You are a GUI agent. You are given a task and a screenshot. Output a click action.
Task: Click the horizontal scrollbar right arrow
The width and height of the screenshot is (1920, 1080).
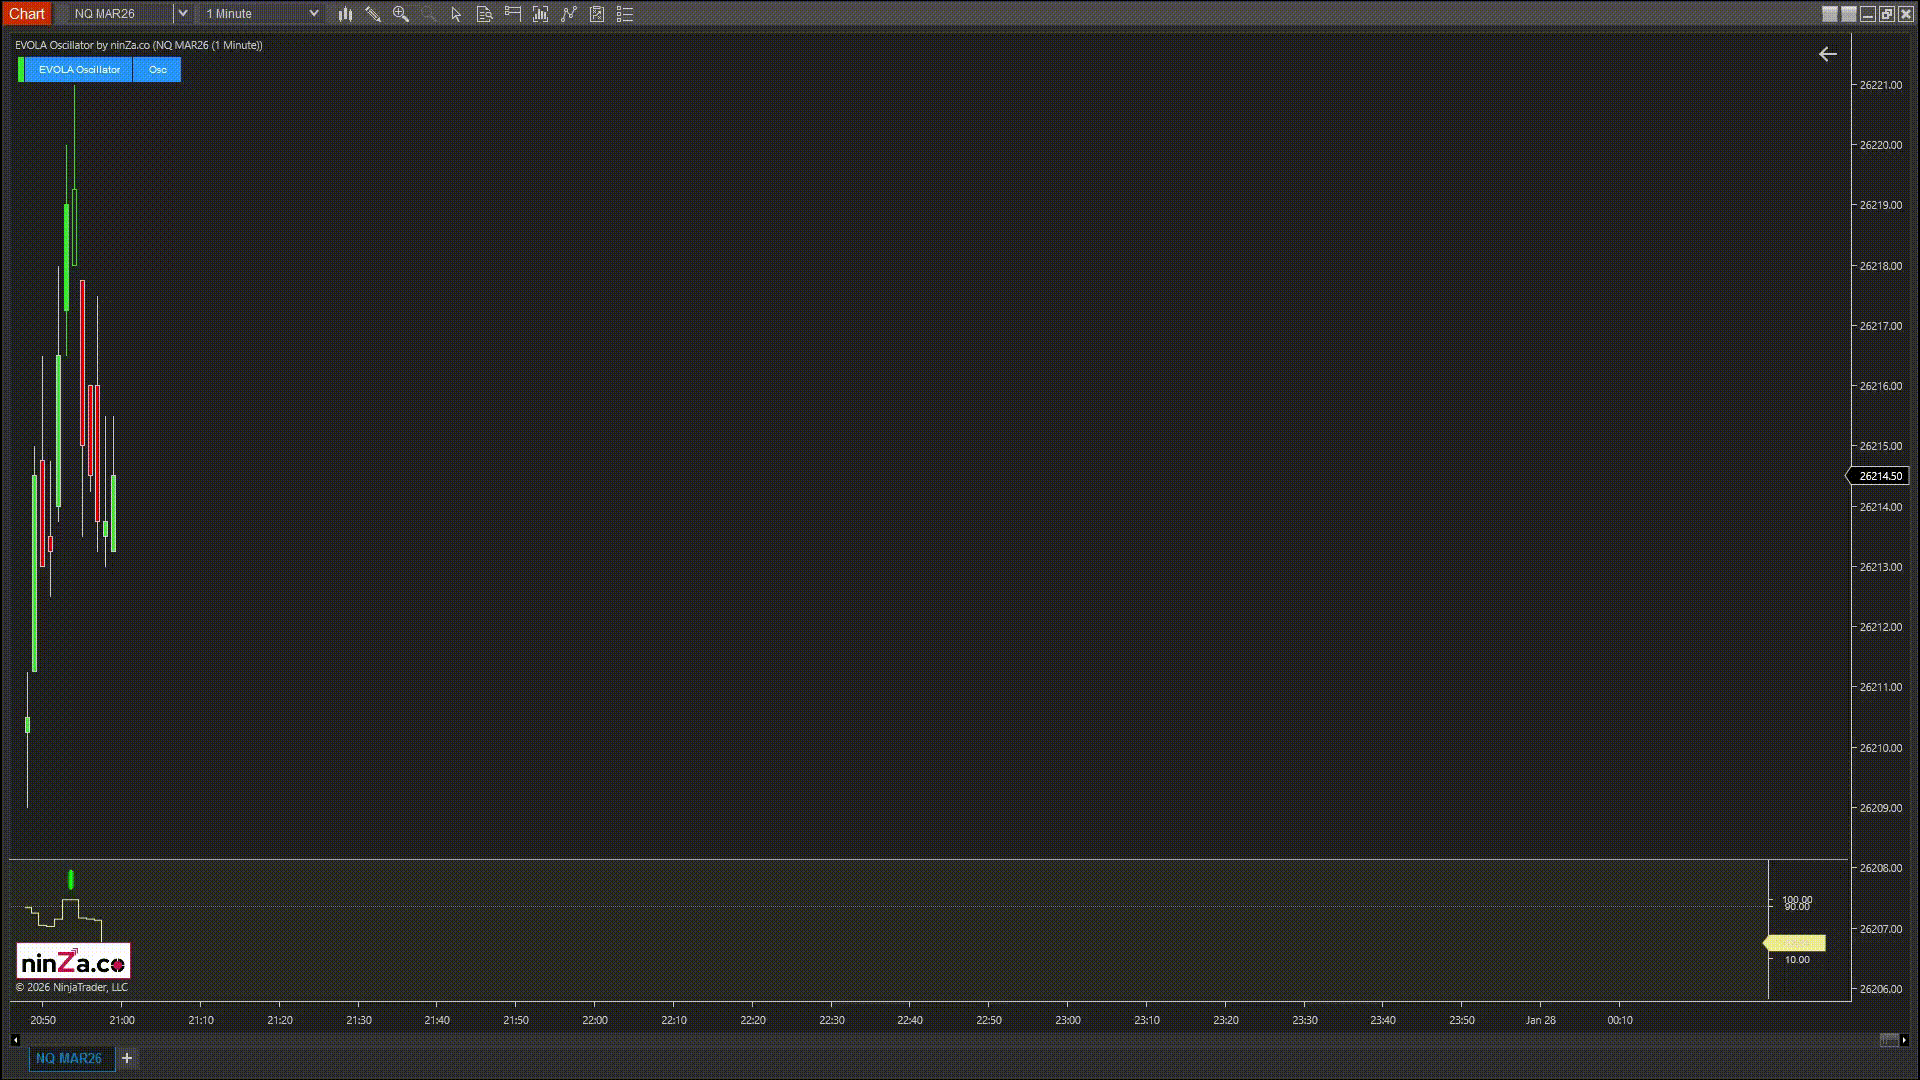coord(1904,1040)
